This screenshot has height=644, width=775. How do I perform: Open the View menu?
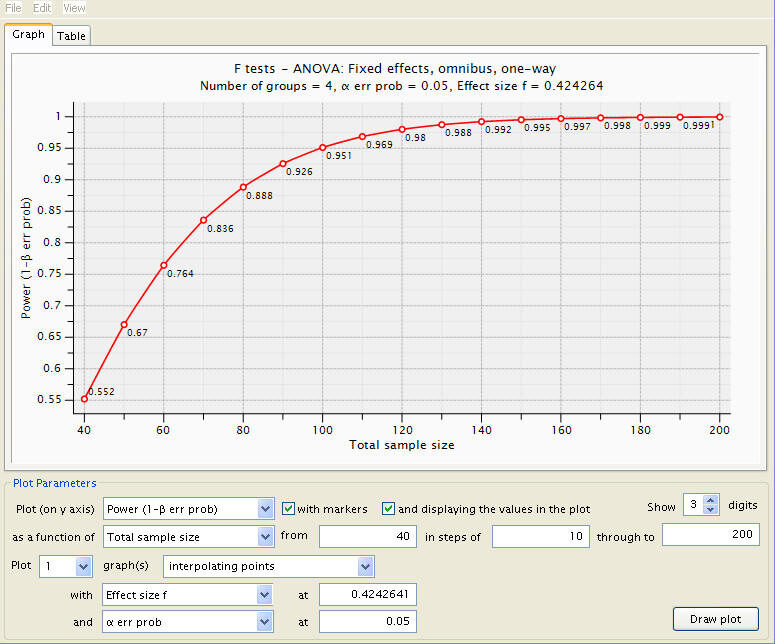pyautogui.click(x=75, y=8)
